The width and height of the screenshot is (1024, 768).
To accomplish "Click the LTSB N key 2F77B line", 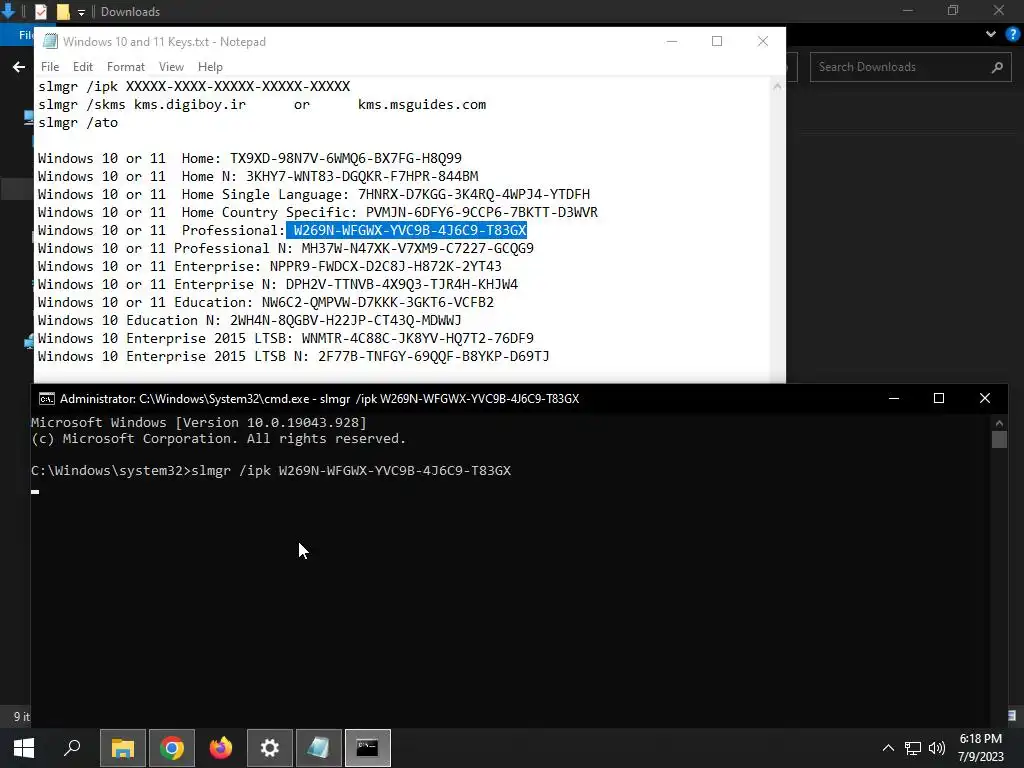I will click(x=293, y=357).
